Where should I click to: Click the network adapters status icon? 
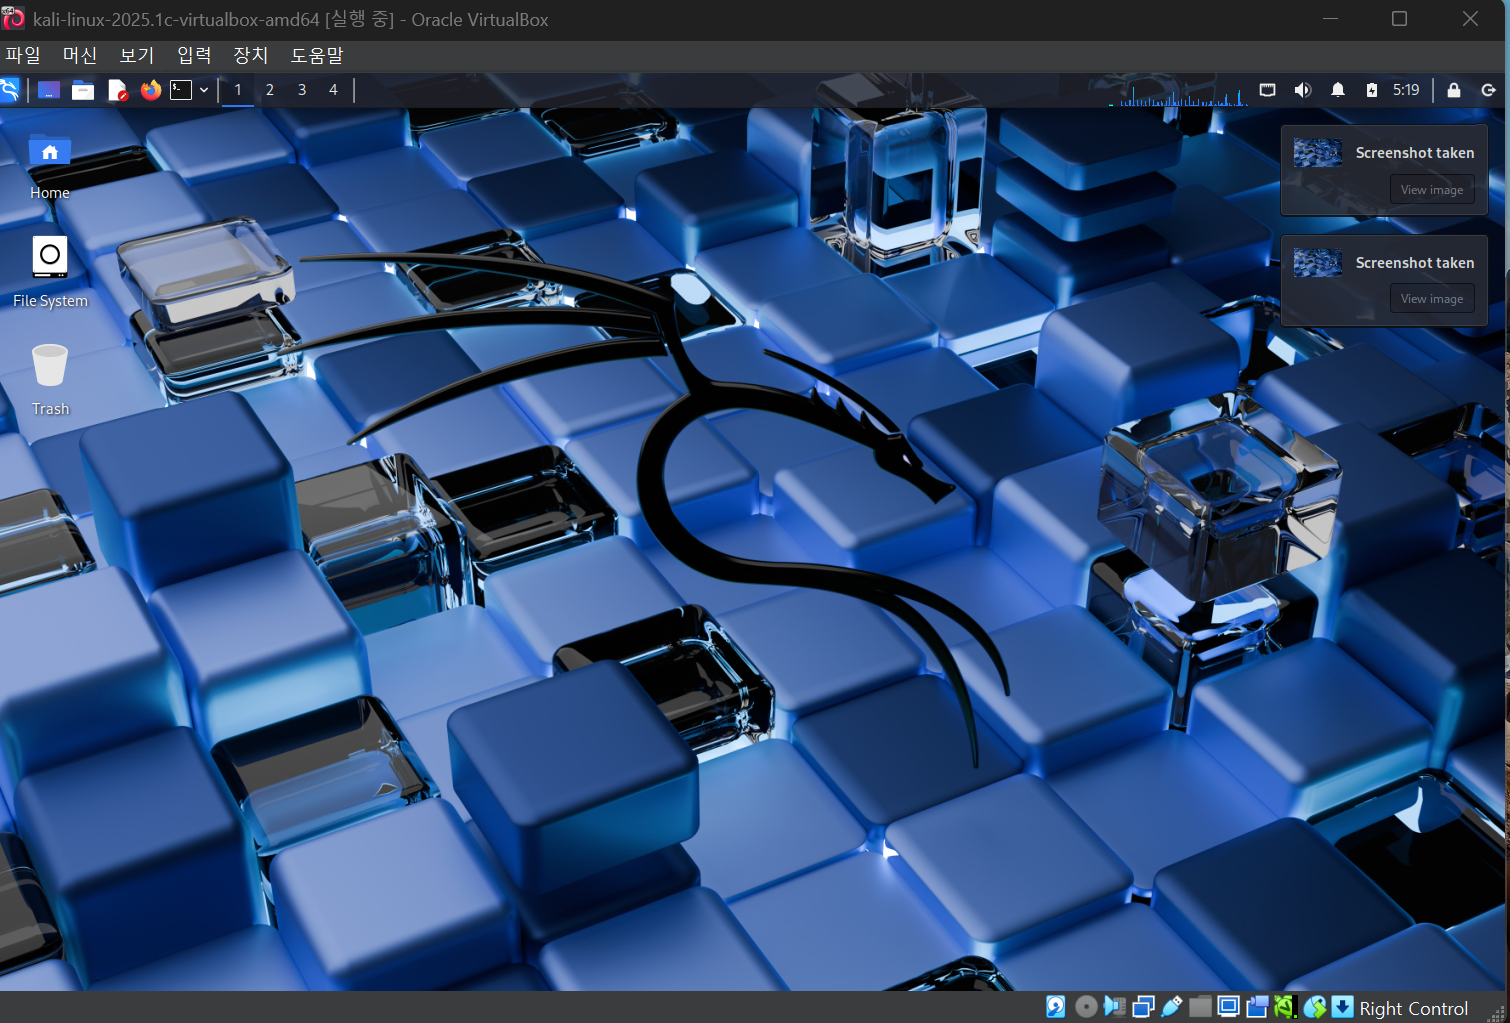pyautogui.click(x=1143, y=1007)
